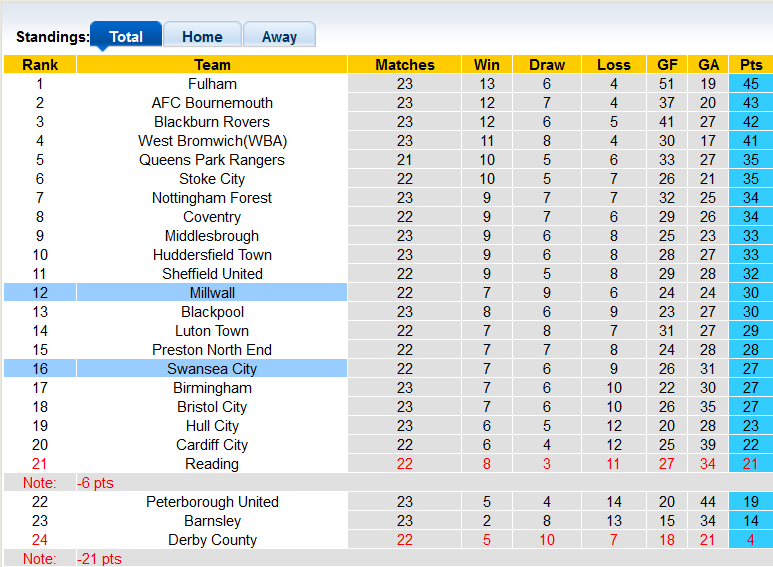Click the Rank column header
This screenshot has height=567, width=773.
pos(40,65)
